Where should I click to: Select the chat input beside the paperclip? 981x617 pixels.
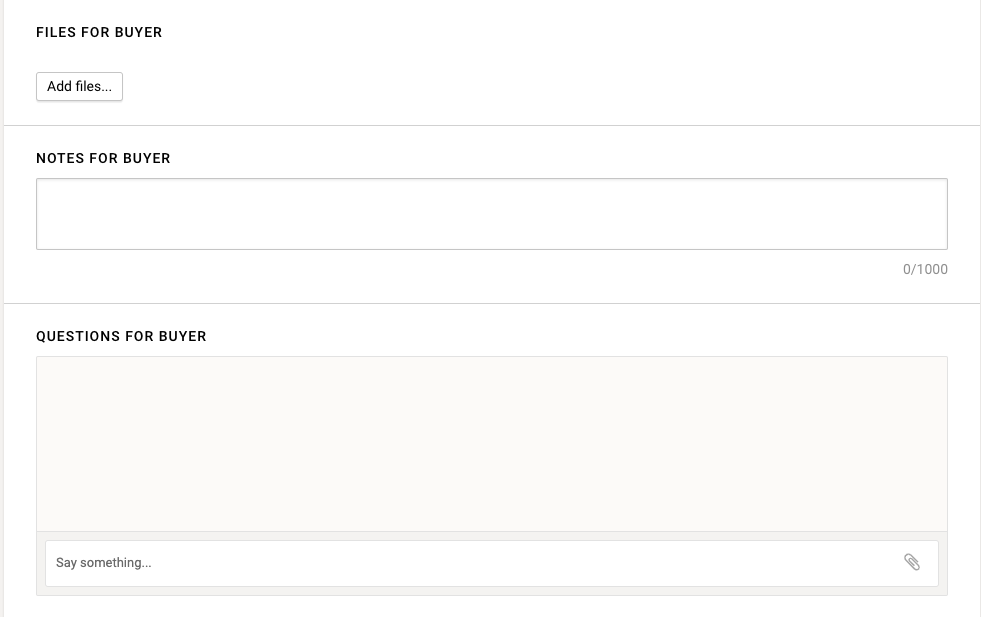[x=470, y=563]
